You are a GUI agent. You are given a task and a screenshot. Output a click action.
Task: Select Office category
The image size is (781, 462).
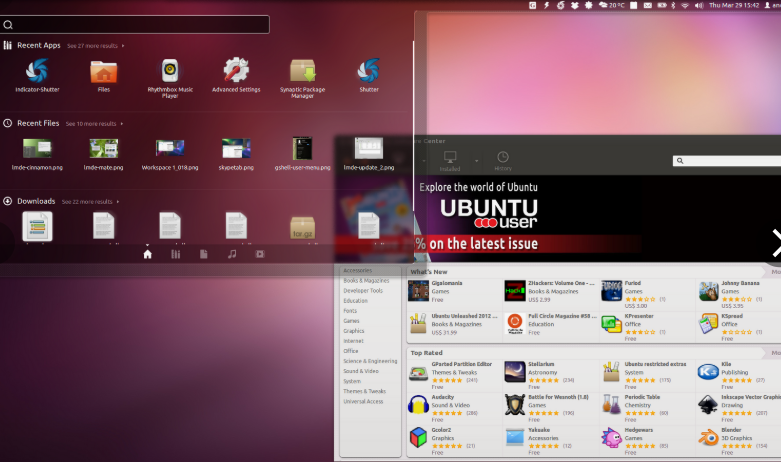tap(351, 351)
